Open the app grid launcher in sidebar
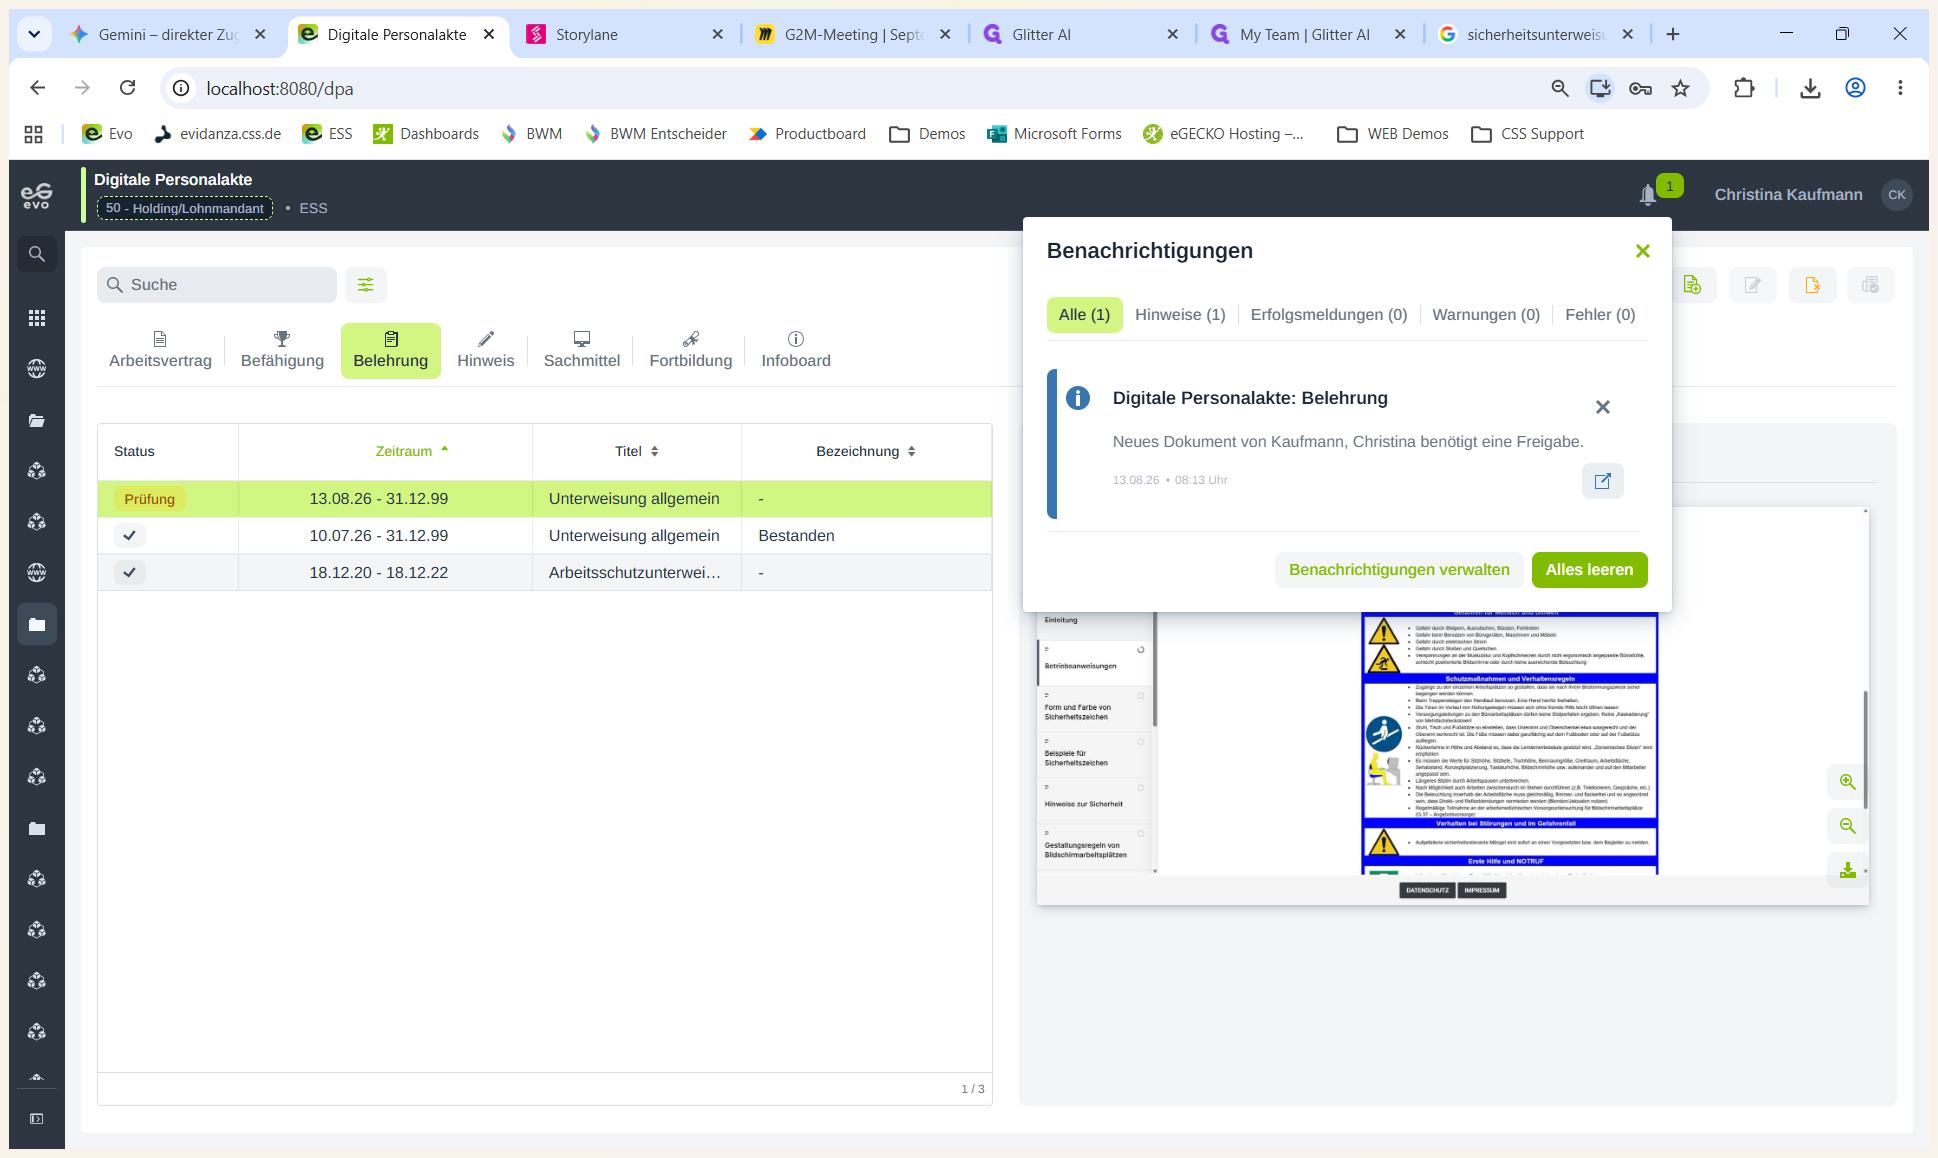This screenshot has width=1938, height=1158. tap(37, 318)
